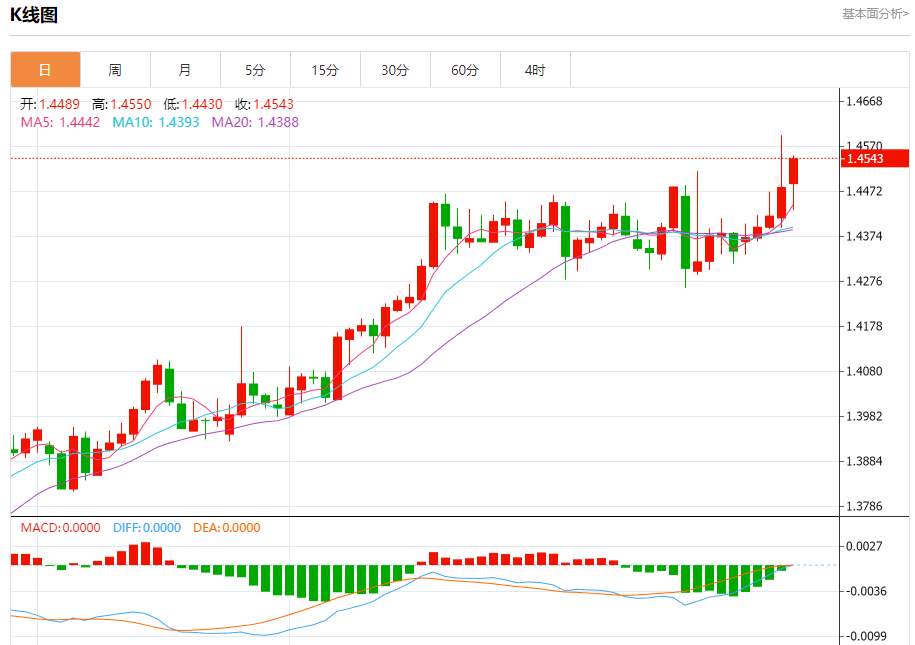This screenshot has width=915, height=645.
Task: Open the 60分 timeframe tab
Action: point(466,70)
